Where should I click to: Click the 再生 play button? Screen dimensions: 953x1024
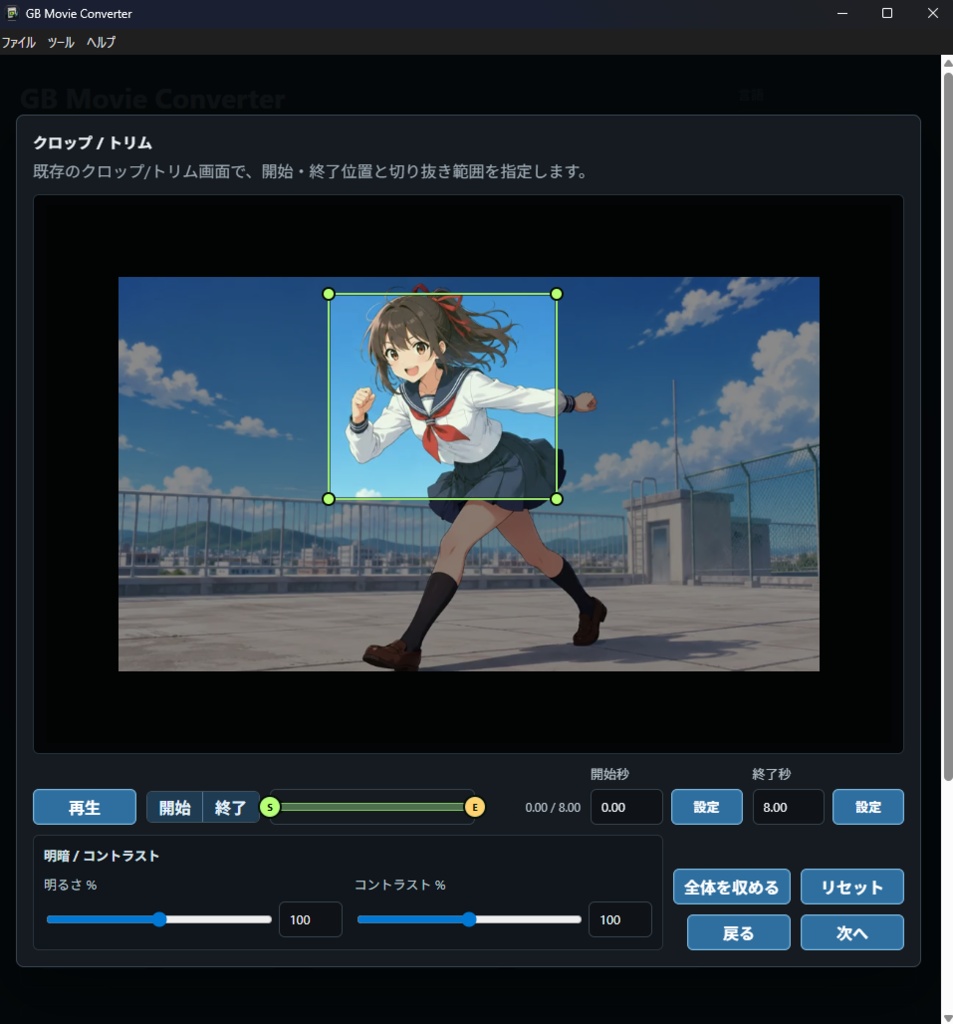click(x=85, y=807)
